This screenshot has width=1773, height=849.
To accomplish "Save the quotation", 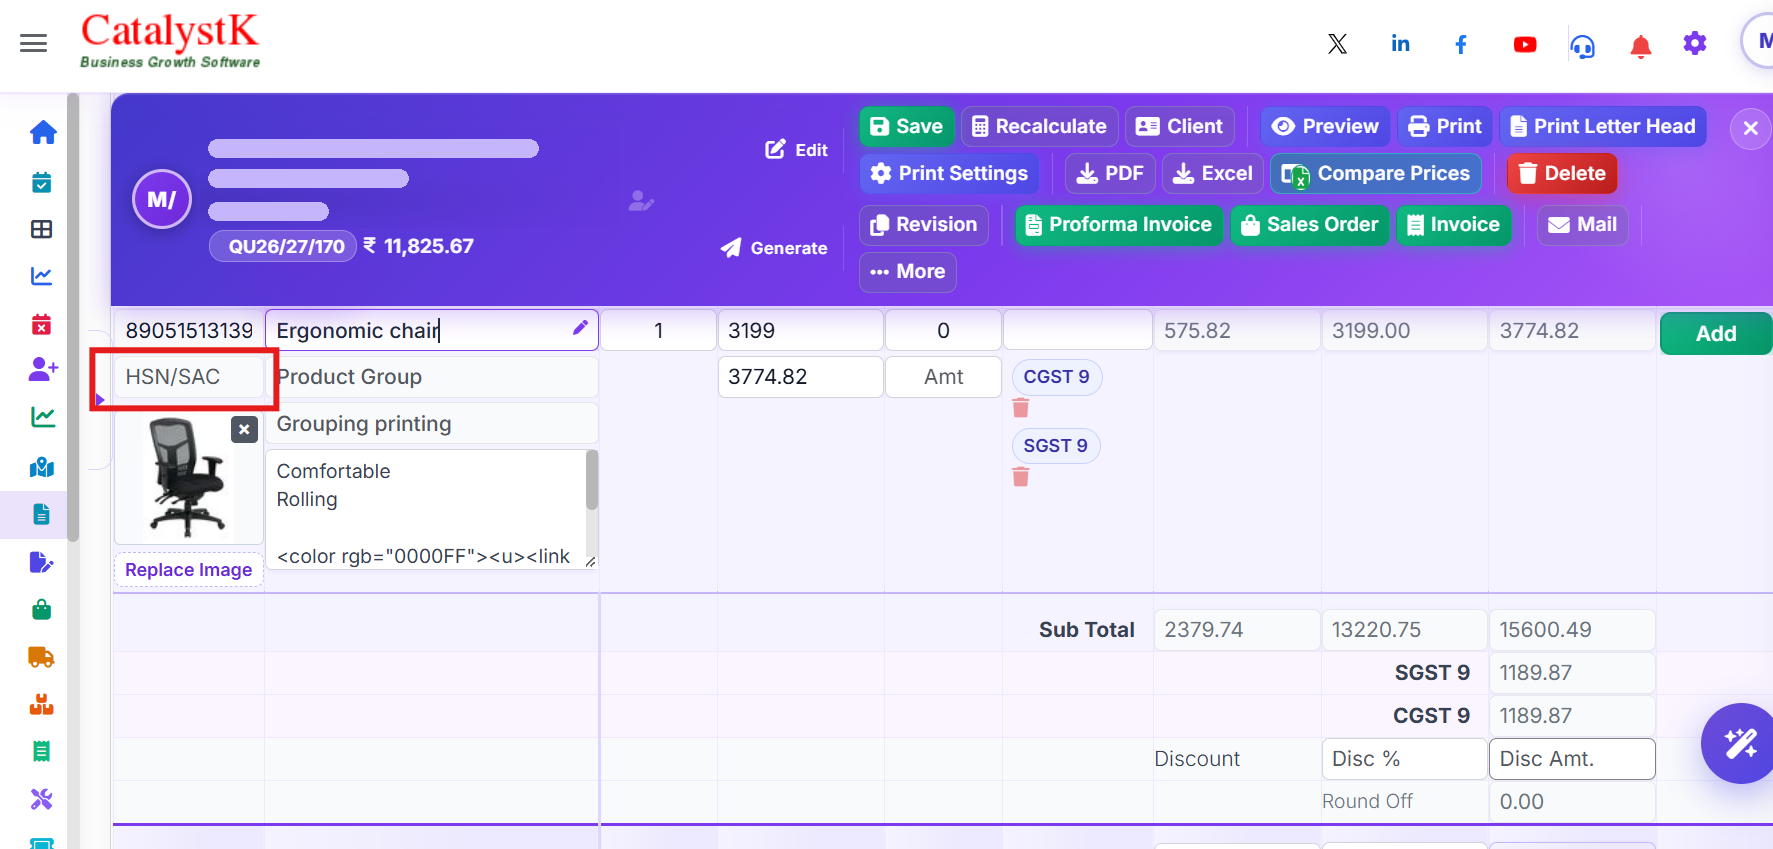I will (x=907, y=127).
